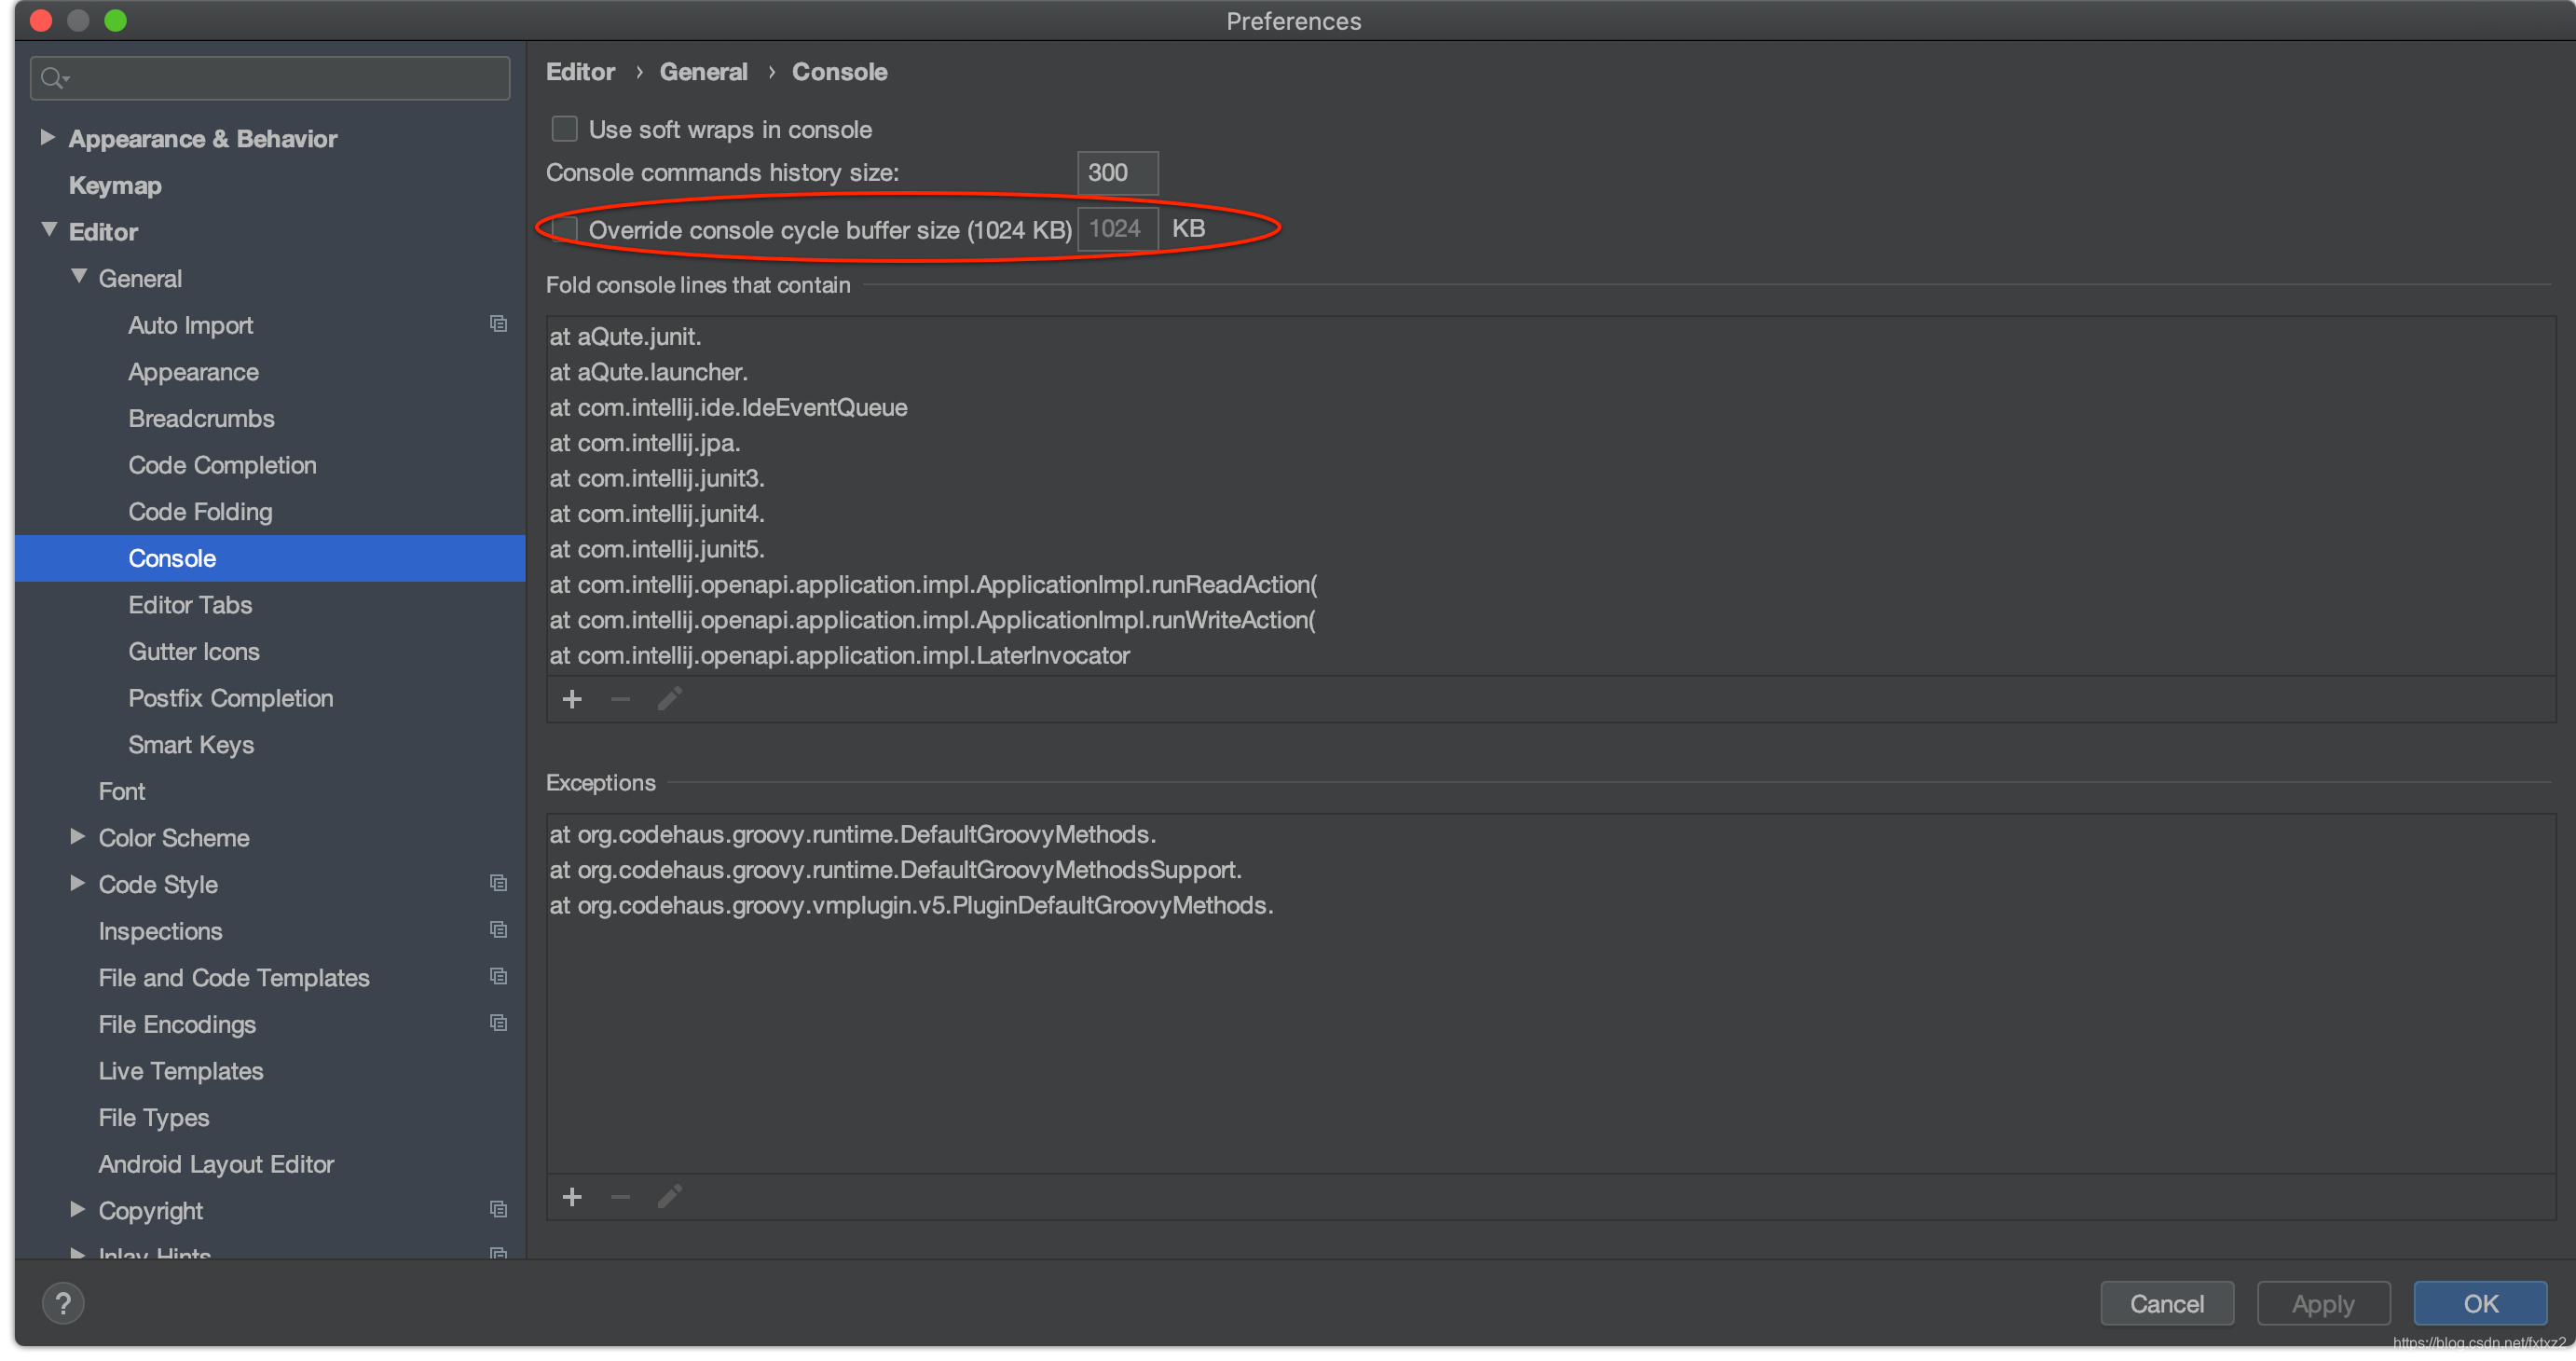2576x1361 pixels.
Task: Click the console commands history size field
Action: tap(1117, 173)
